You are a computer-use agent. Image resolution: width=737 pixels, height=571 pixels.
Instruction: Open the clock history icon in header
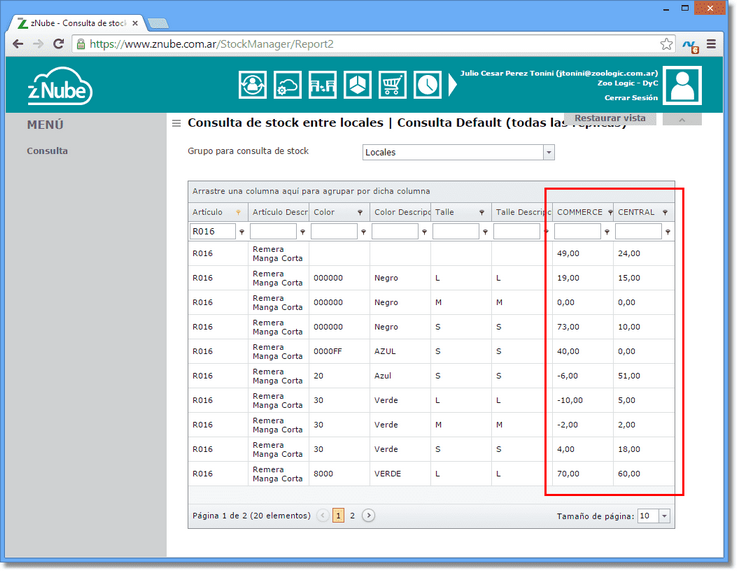point(427,85)
